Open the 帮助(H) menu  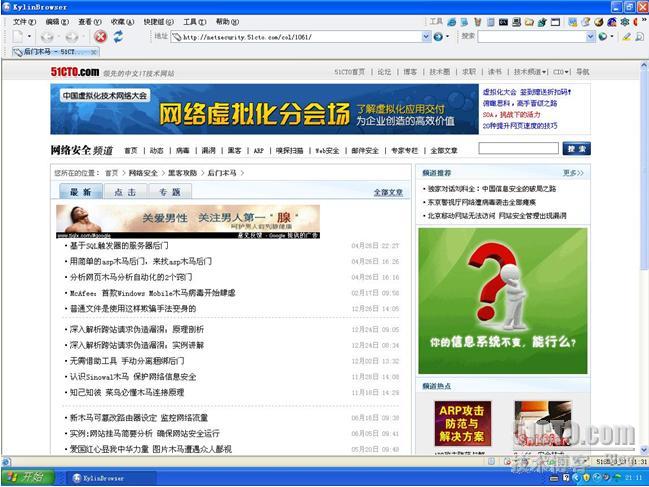click(x=227, y=22)
